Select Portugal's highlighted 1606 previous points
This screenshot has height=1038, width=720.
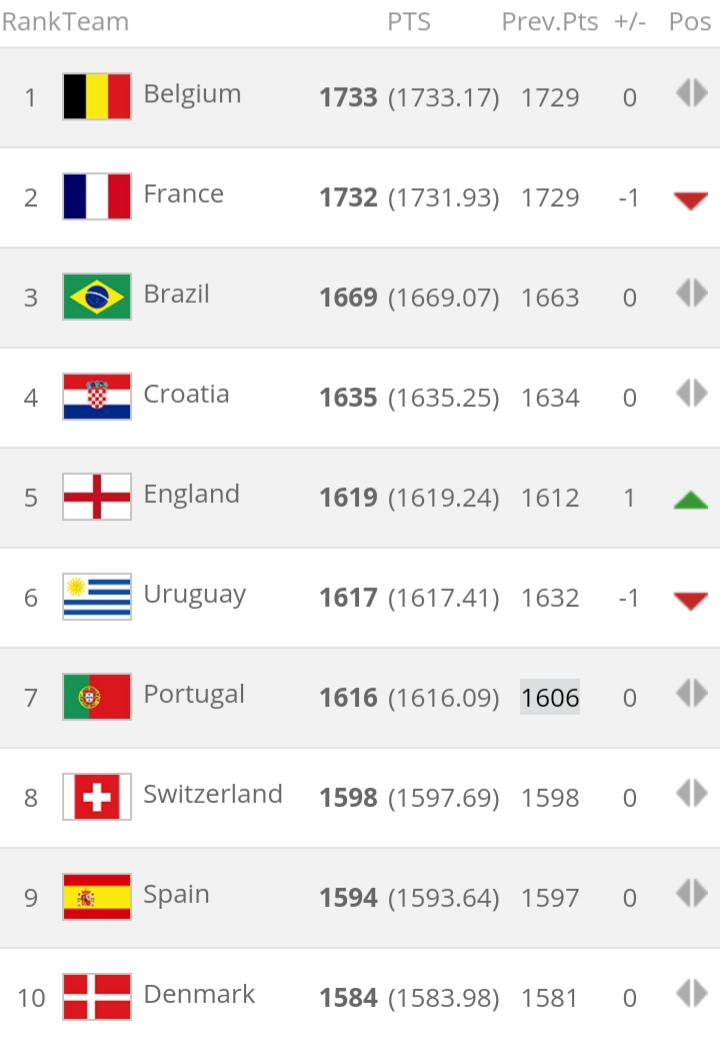click(550, 697)
